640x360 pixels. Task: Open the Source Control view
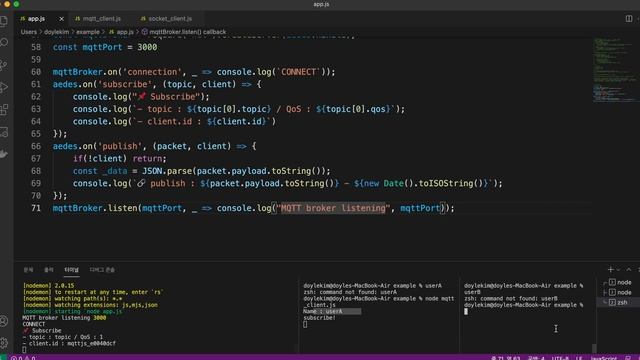pyautogui.click(x=4, y=64)
